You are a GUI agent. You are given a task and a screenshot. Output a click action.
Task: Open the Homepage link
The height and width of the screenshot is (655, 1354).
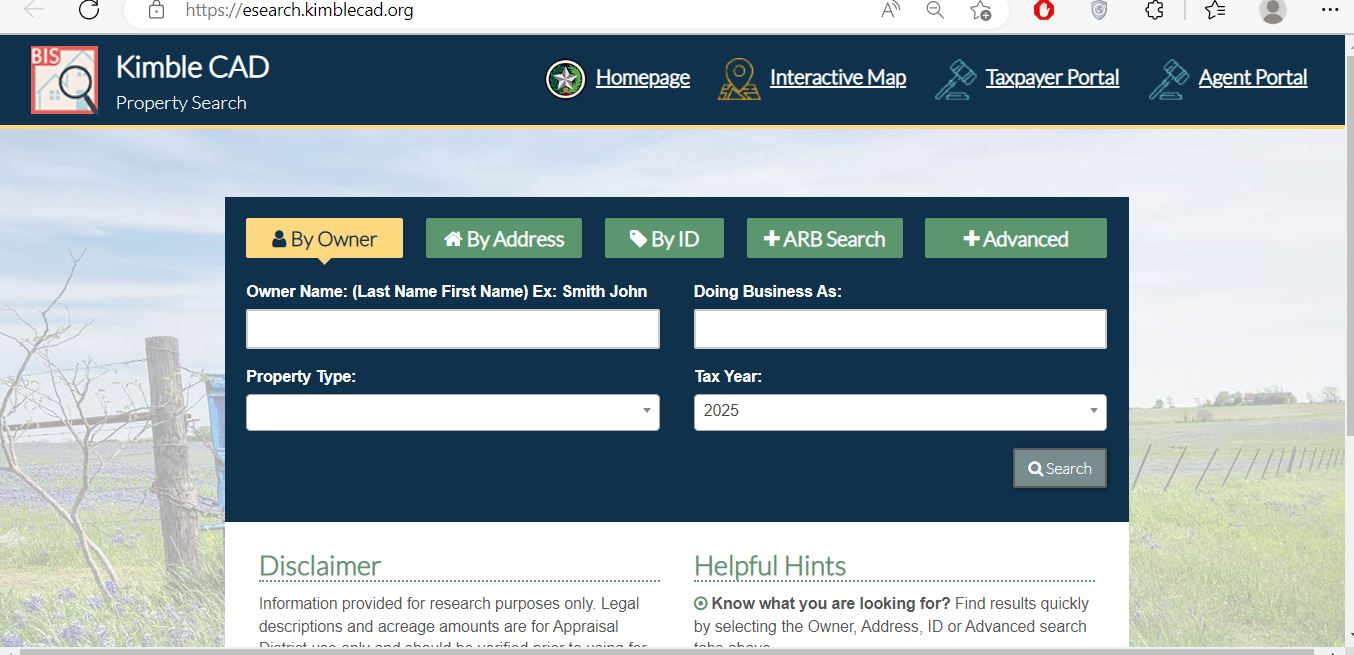tap(642, 78)
